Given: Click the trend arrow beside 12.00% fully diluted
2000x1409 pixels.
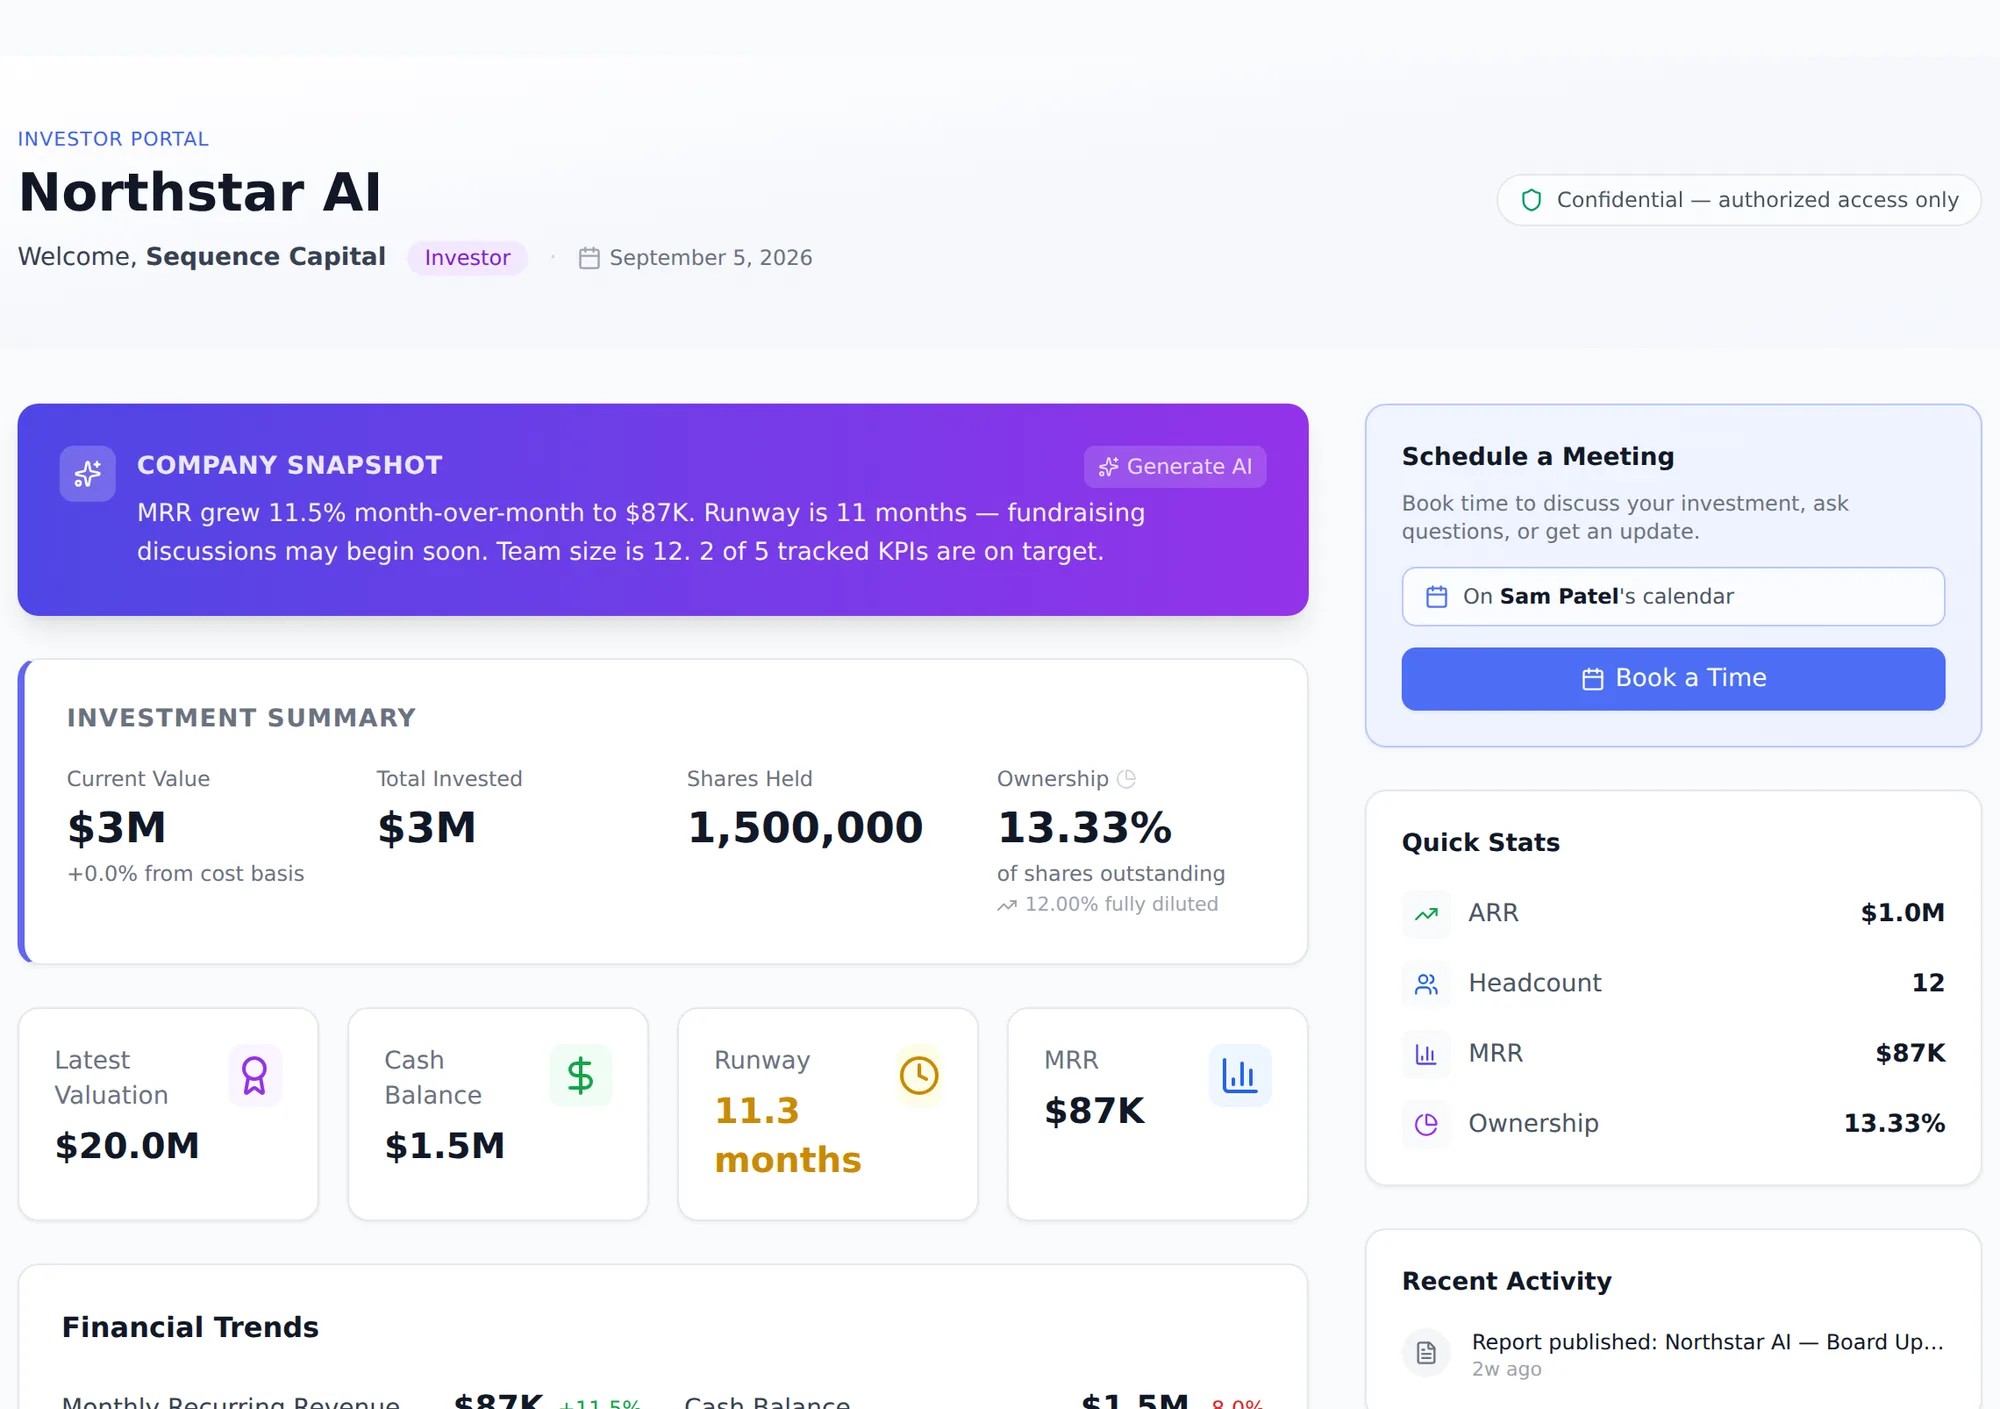Looking at the screenshot, I should point(1007,905).
